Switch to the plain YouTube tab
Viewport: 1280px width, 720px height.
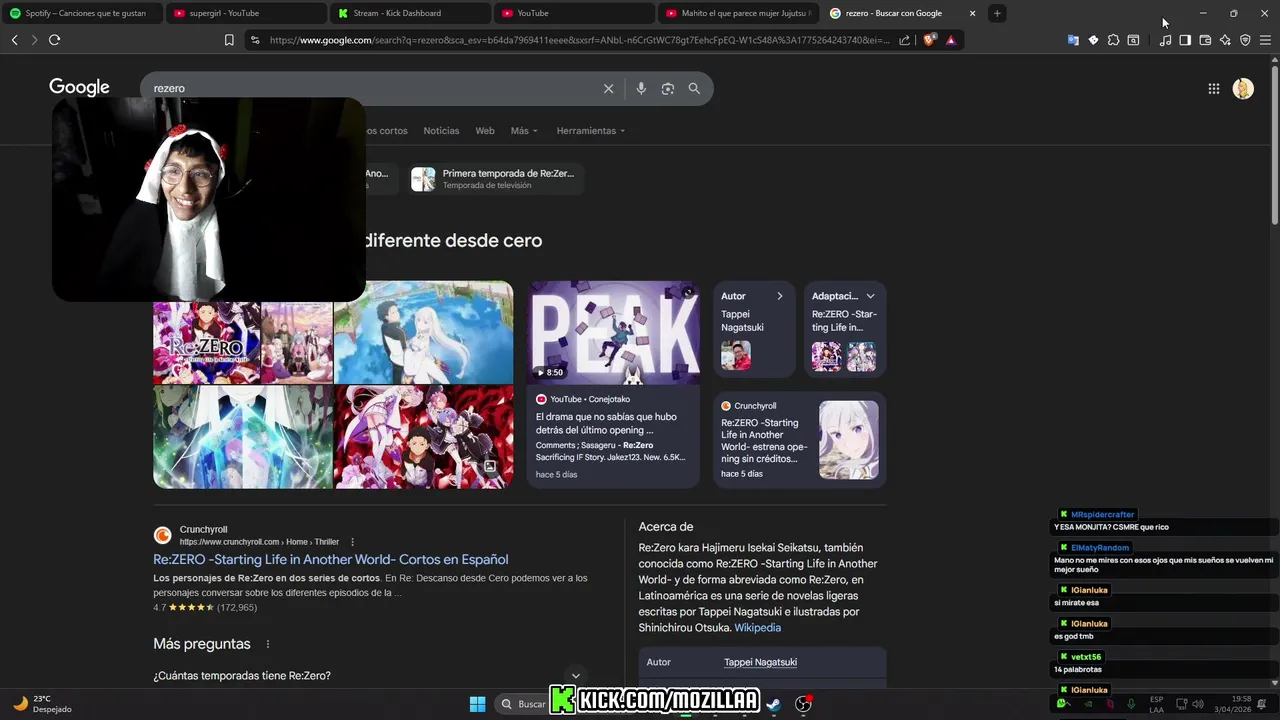pos(574,13)
